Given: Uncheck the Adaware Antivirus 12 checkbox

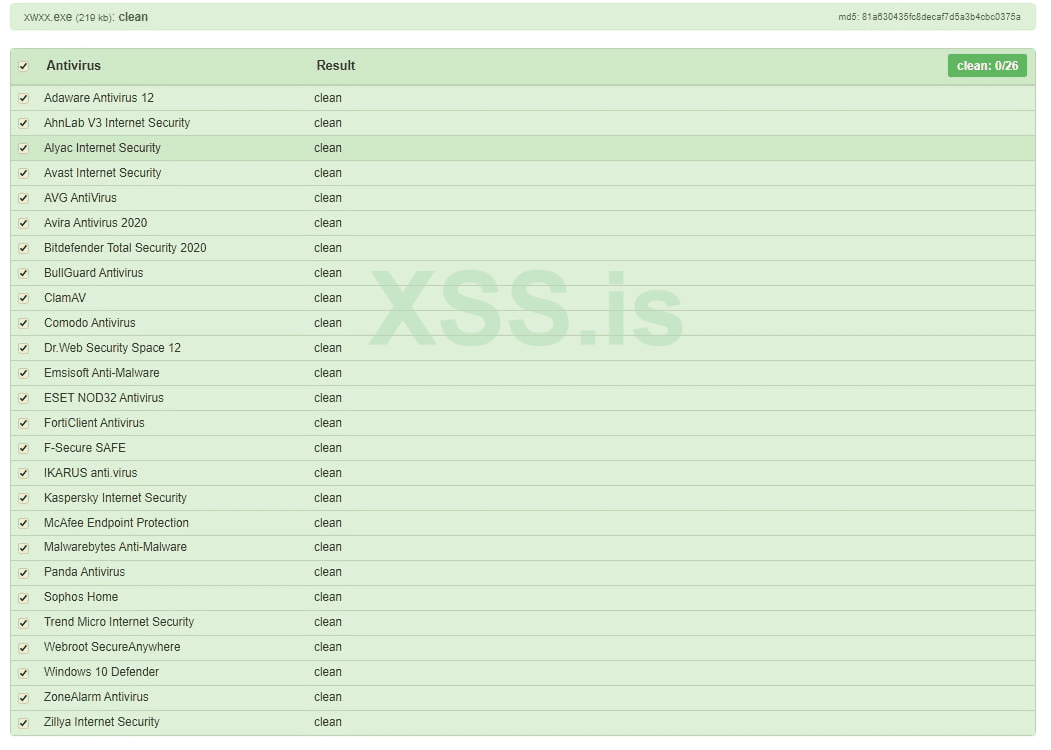Looking at the screenshot, I should pyautogui.click(x=23, y=98).
